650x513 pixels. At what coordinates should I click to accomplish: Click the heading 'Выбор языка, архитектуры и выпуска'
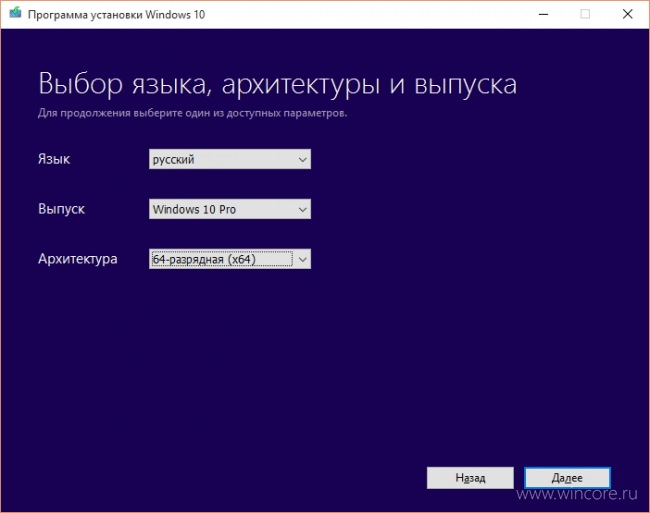coord(277,85)
